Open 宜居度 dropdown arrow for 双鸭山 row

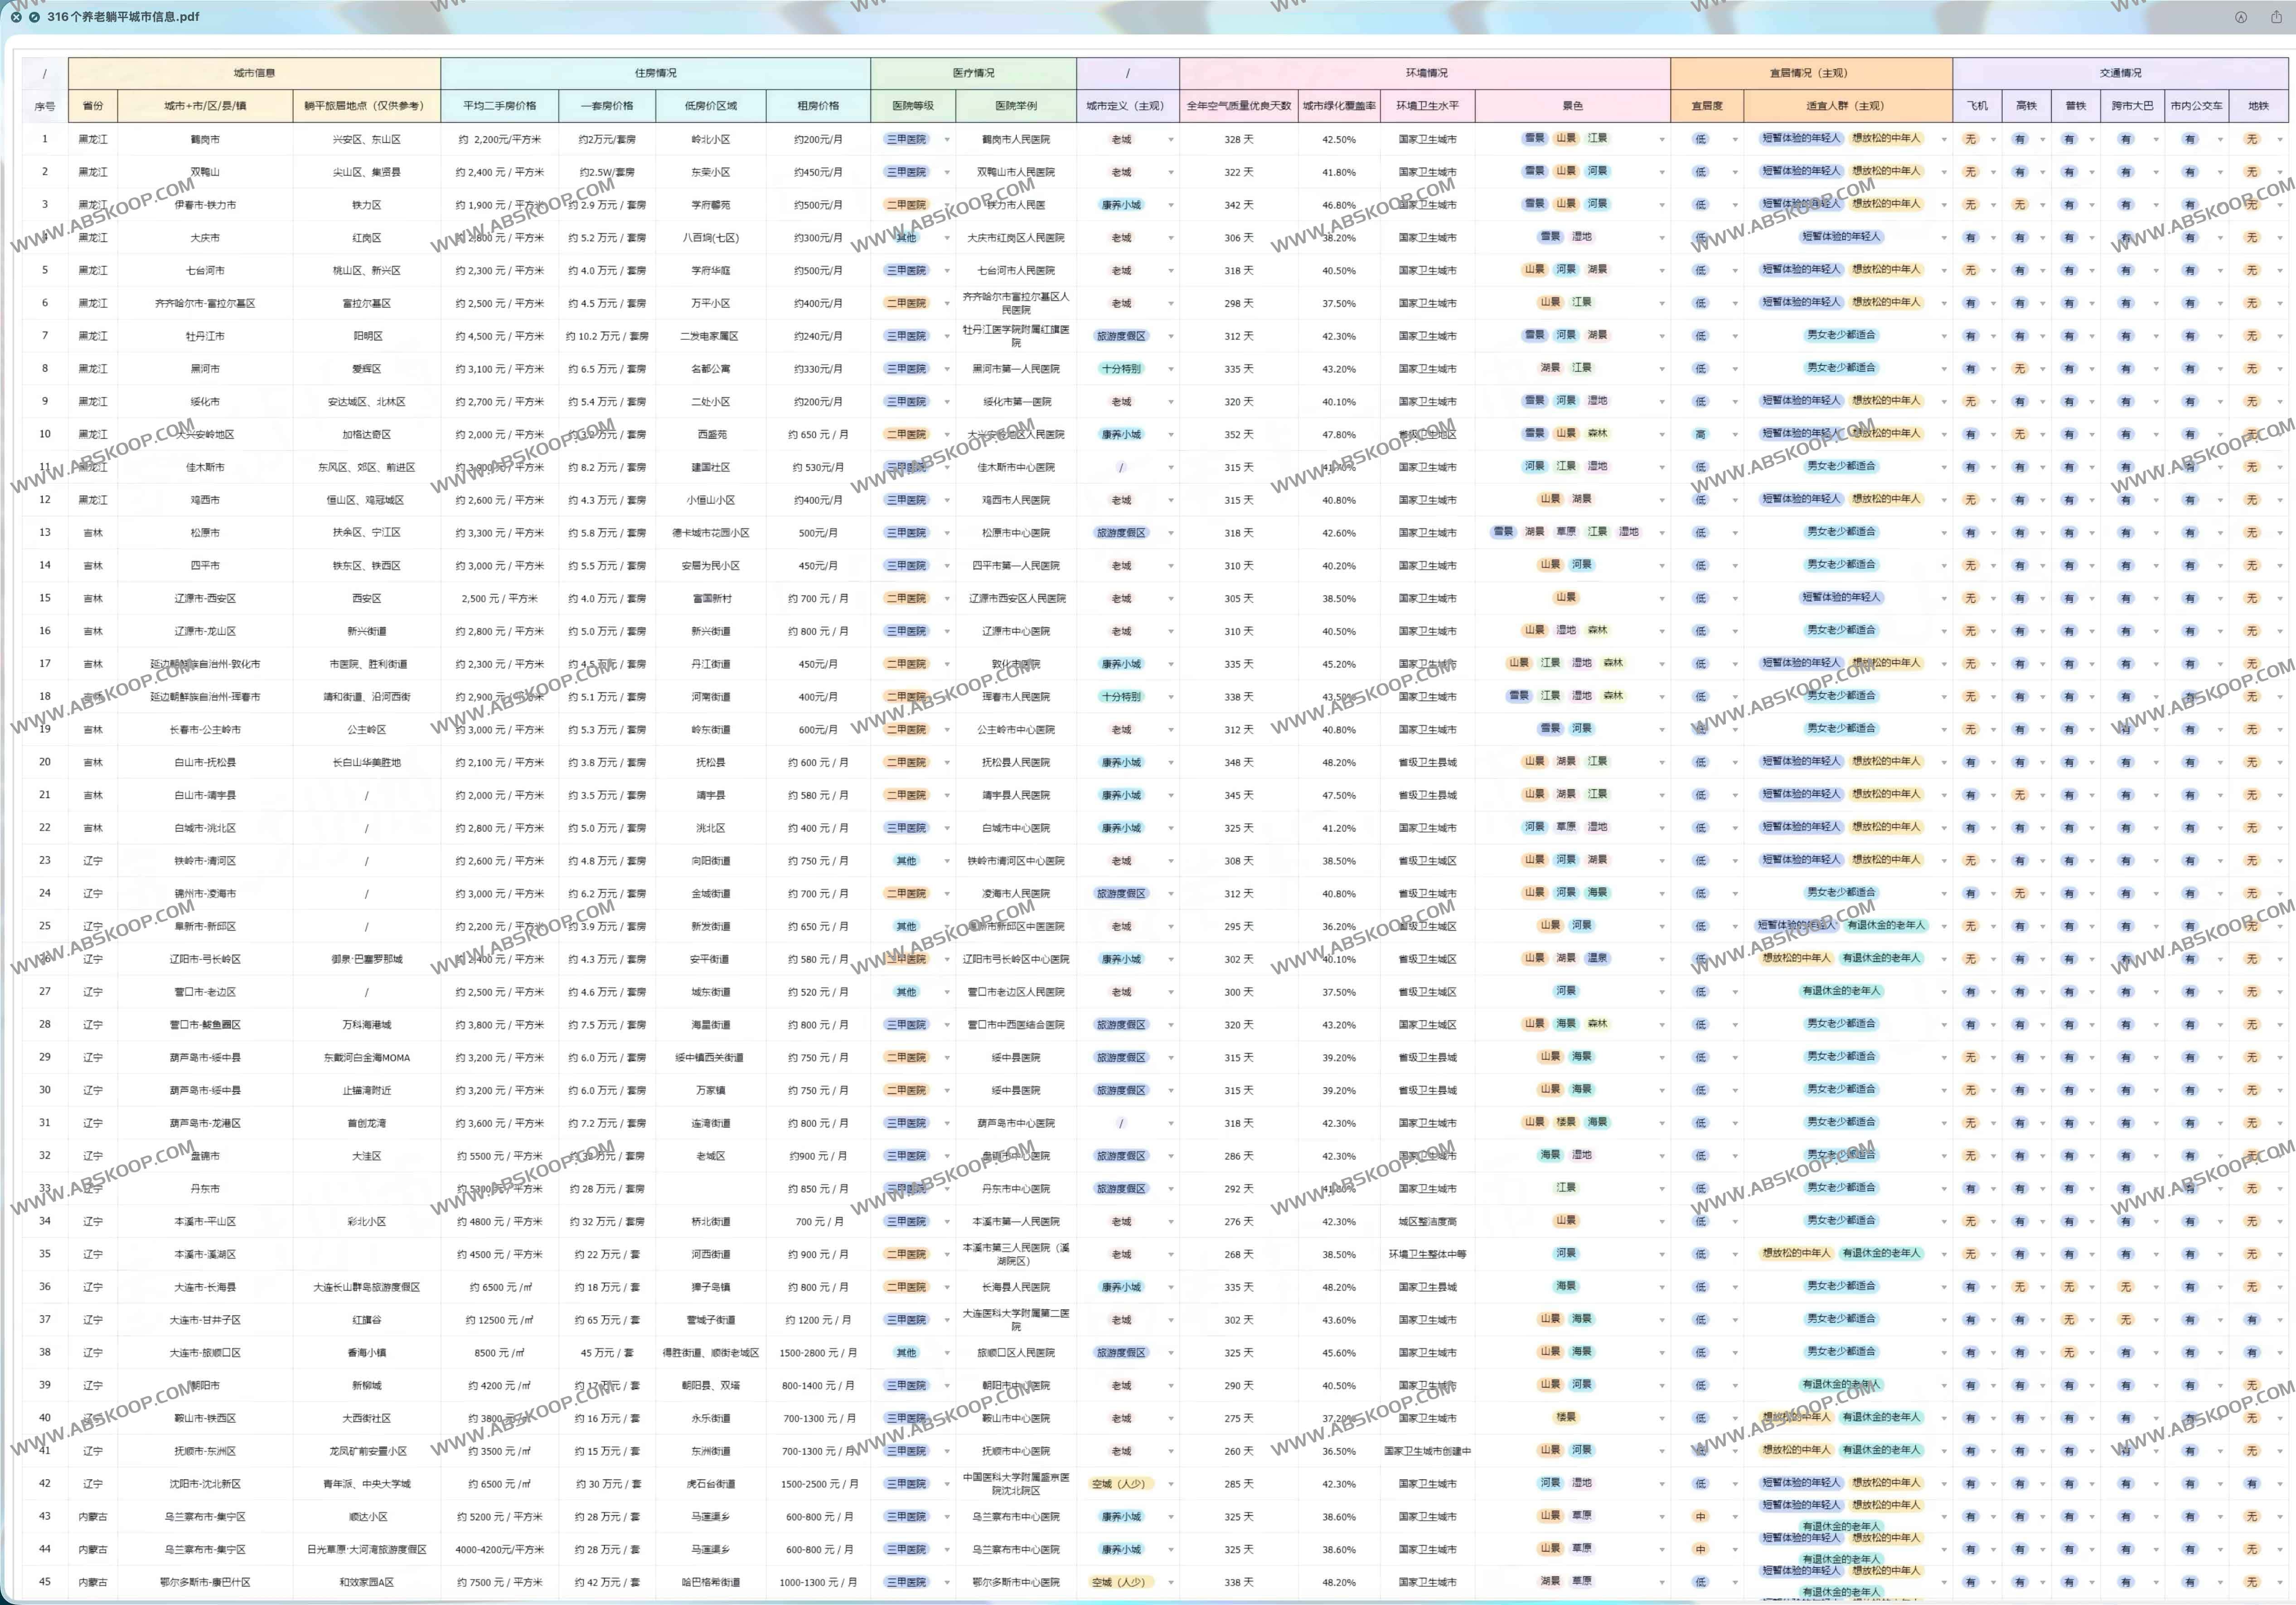(x=1735, y=173)
